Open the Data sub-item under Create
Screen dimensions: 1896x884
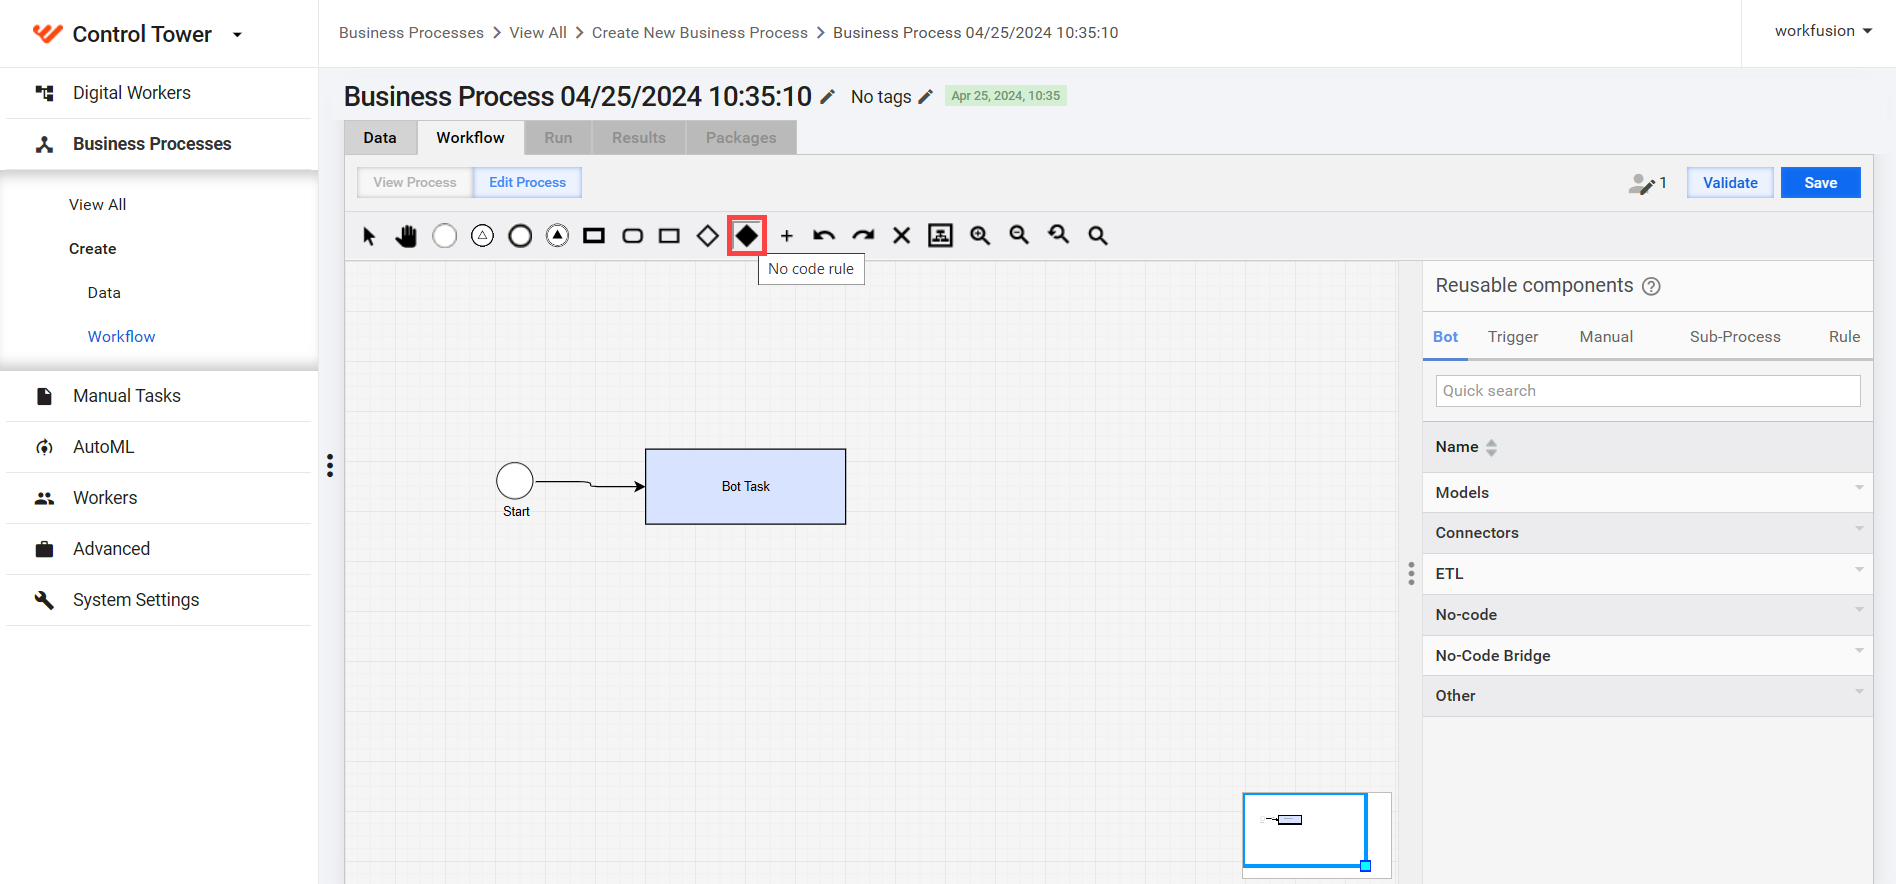pos(104,293)
